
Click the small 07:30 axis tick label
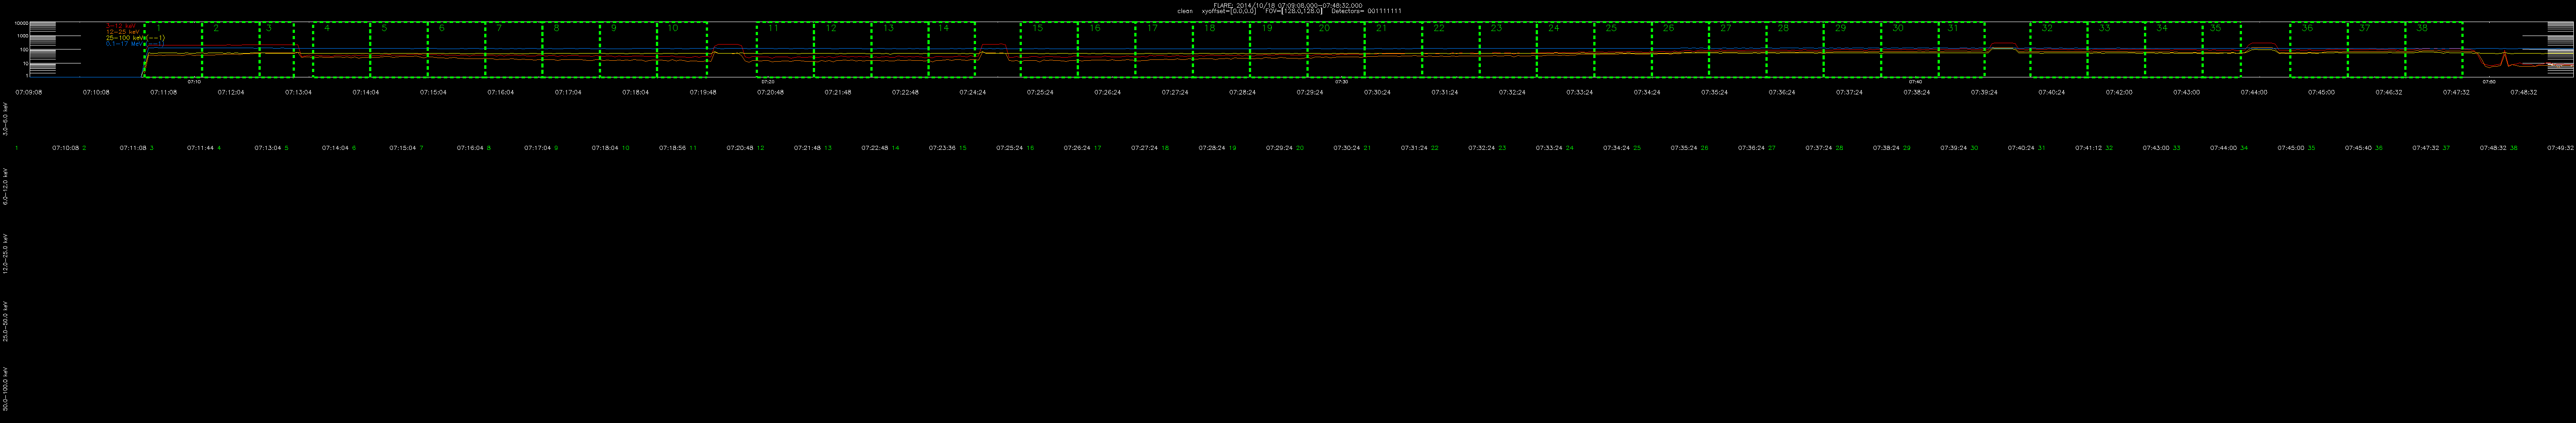point(1342,82)
